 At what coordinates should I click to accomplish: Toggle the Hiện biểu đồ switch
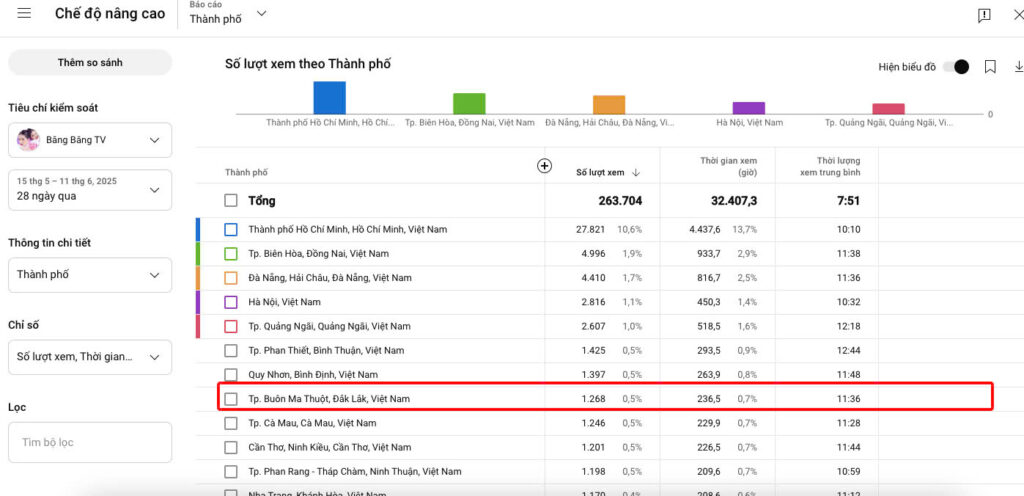[x=956, y=67]
